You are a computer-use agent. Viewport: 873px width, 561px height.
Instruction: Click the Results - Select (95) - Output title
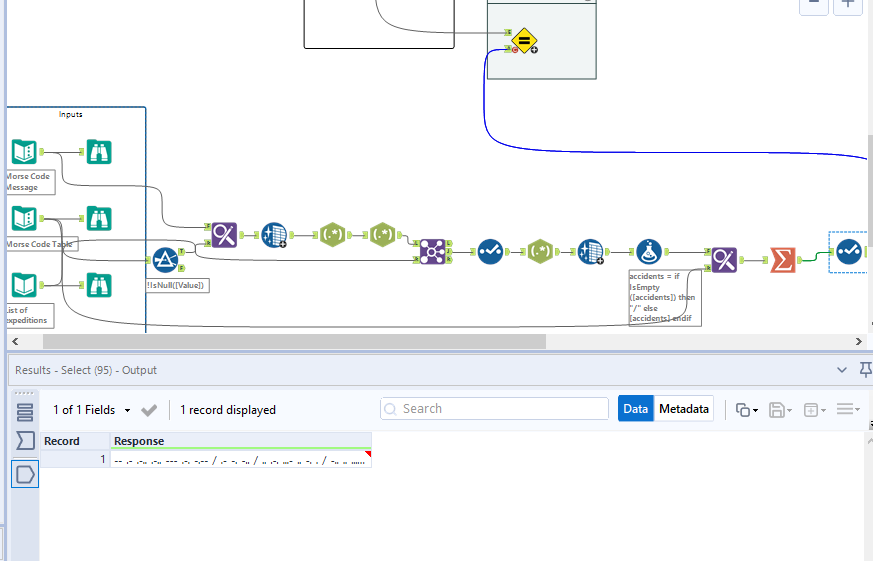click(x=86, y=370)
